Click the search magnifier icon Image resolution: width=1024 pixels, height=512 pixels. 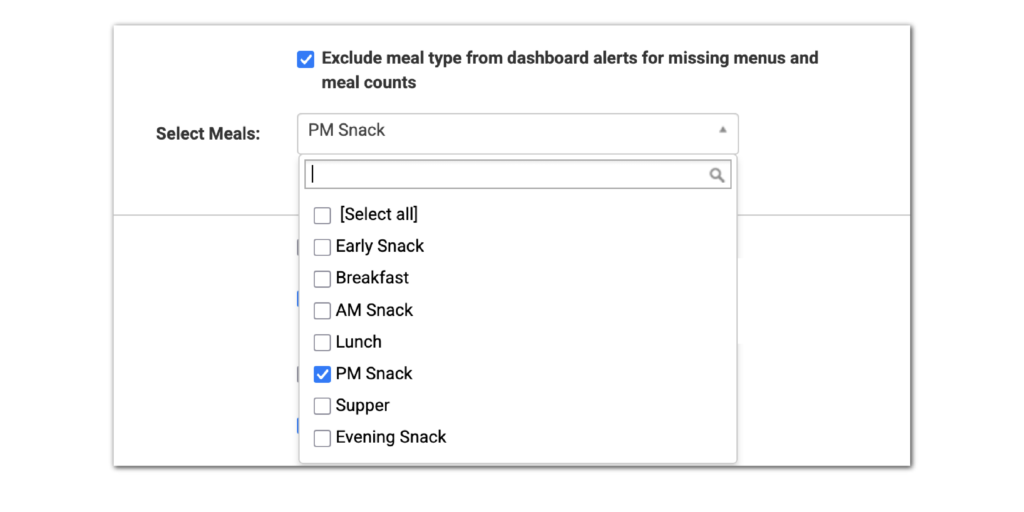click(716, 175)
